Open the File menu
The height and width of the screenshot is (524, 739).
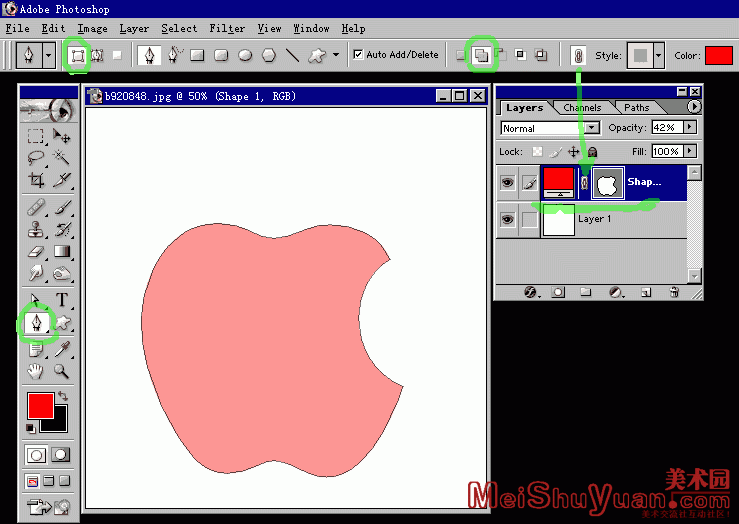(17, 29)
